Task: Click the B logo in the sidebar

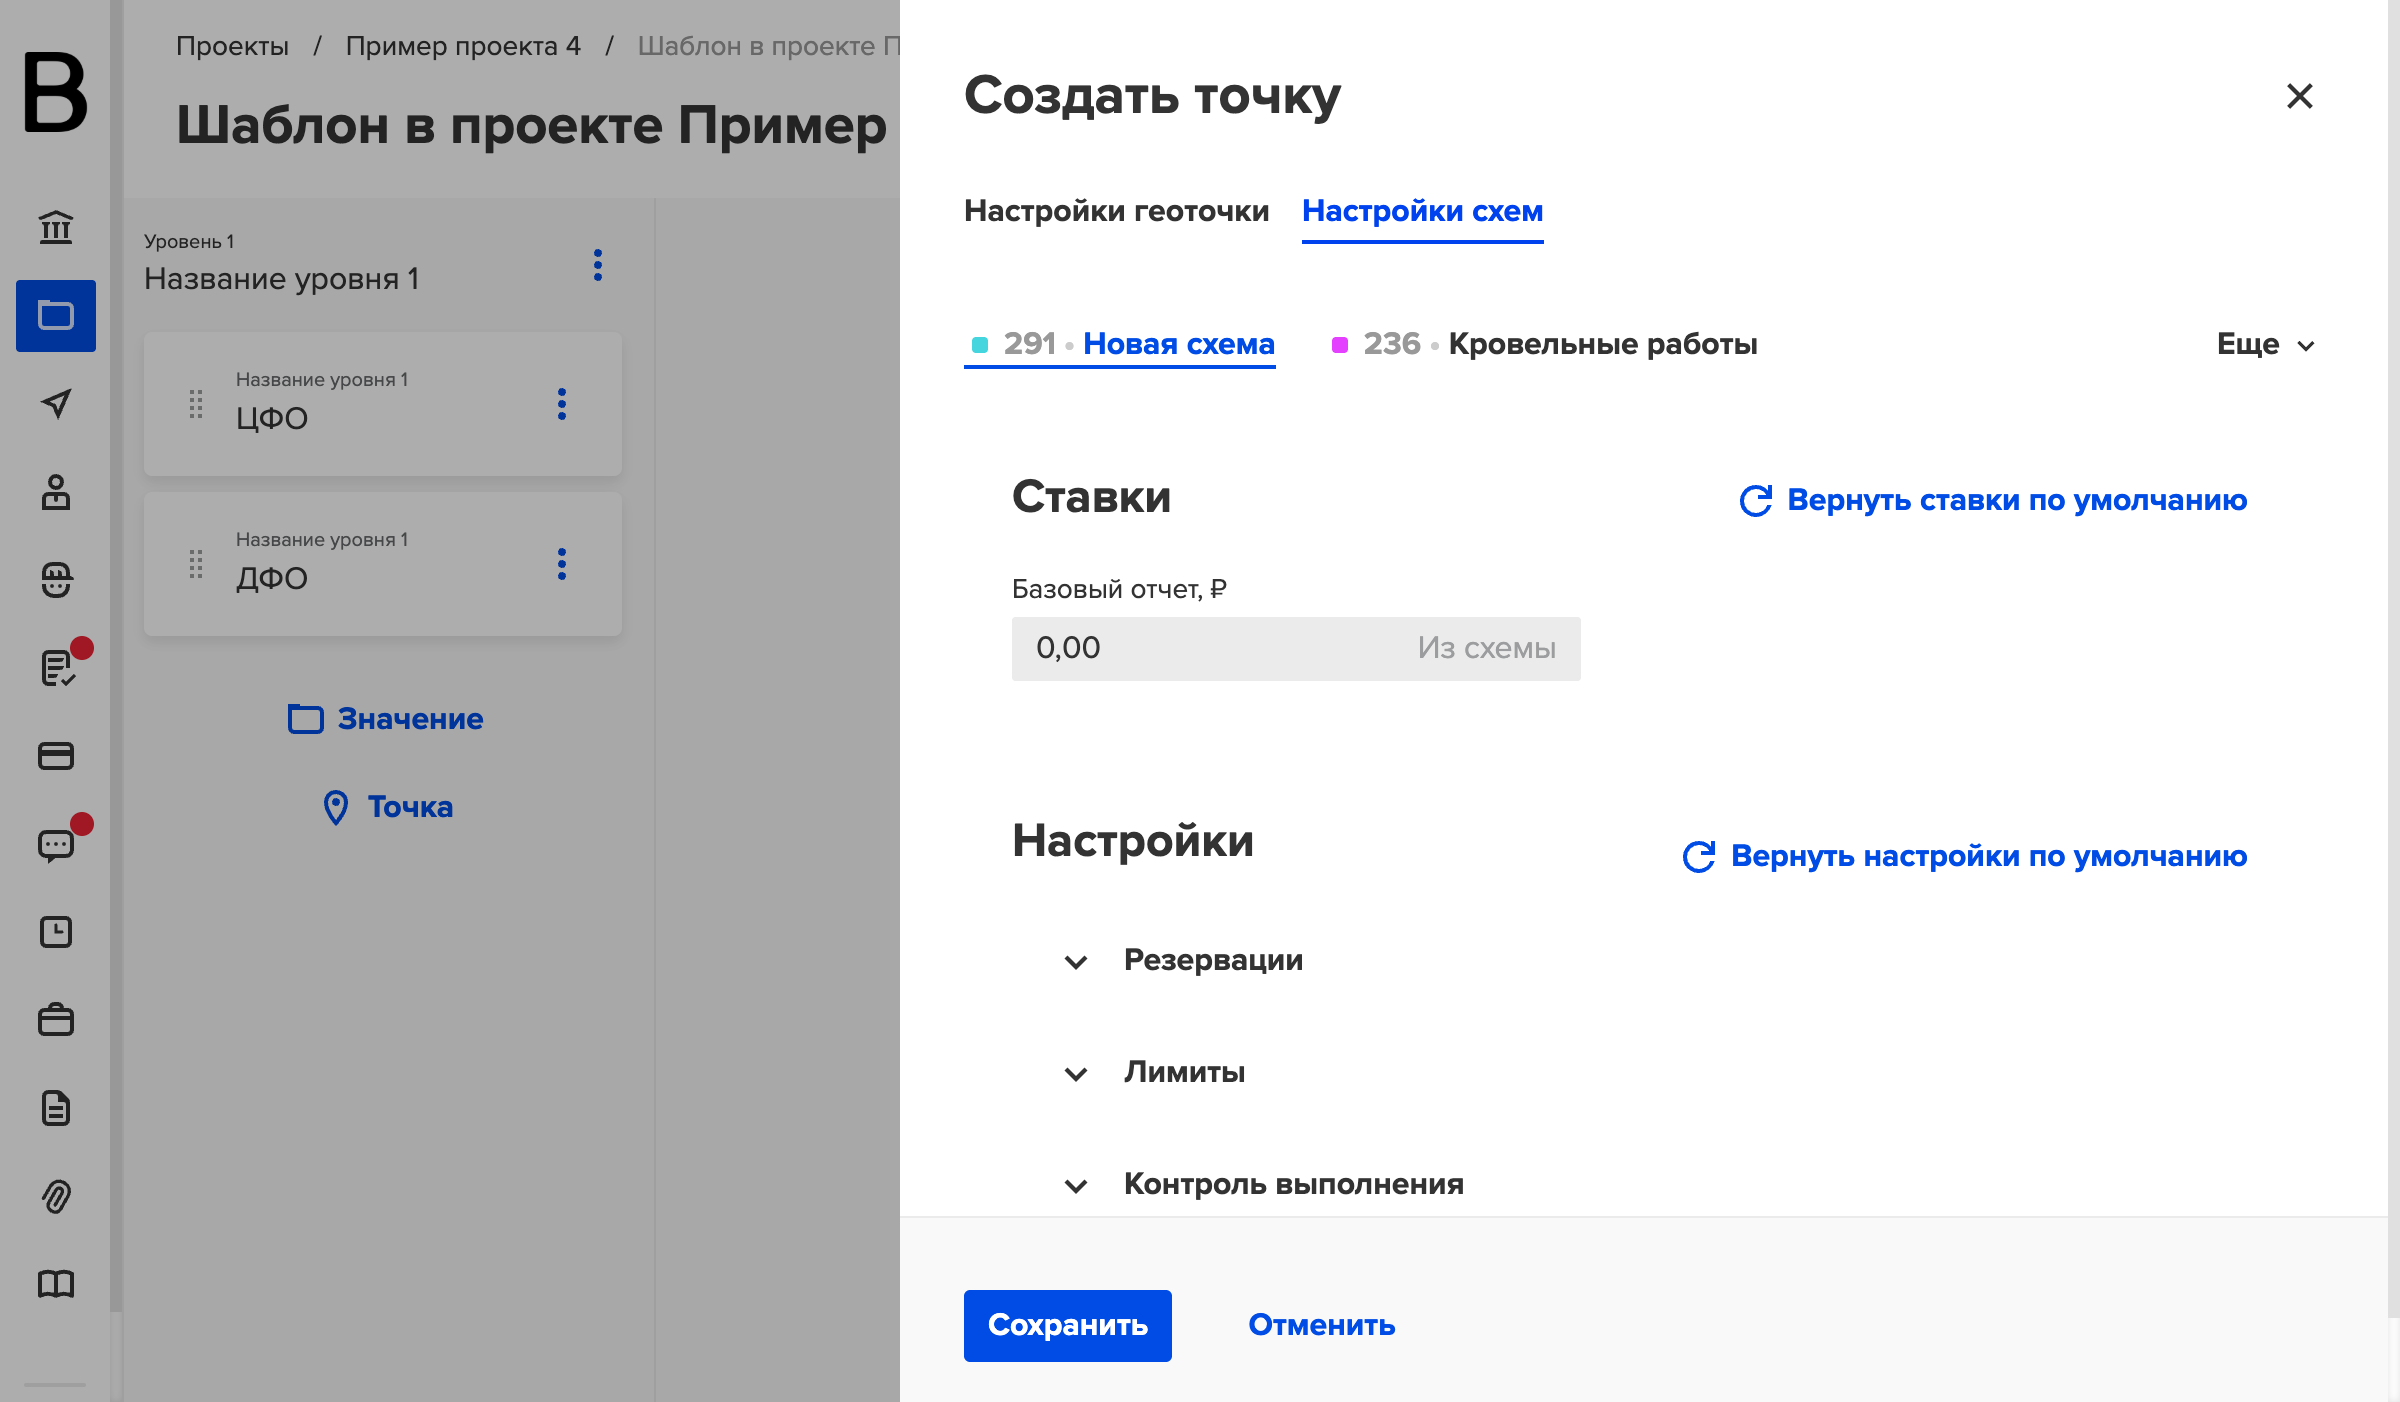Action: (x=56, y=92)
